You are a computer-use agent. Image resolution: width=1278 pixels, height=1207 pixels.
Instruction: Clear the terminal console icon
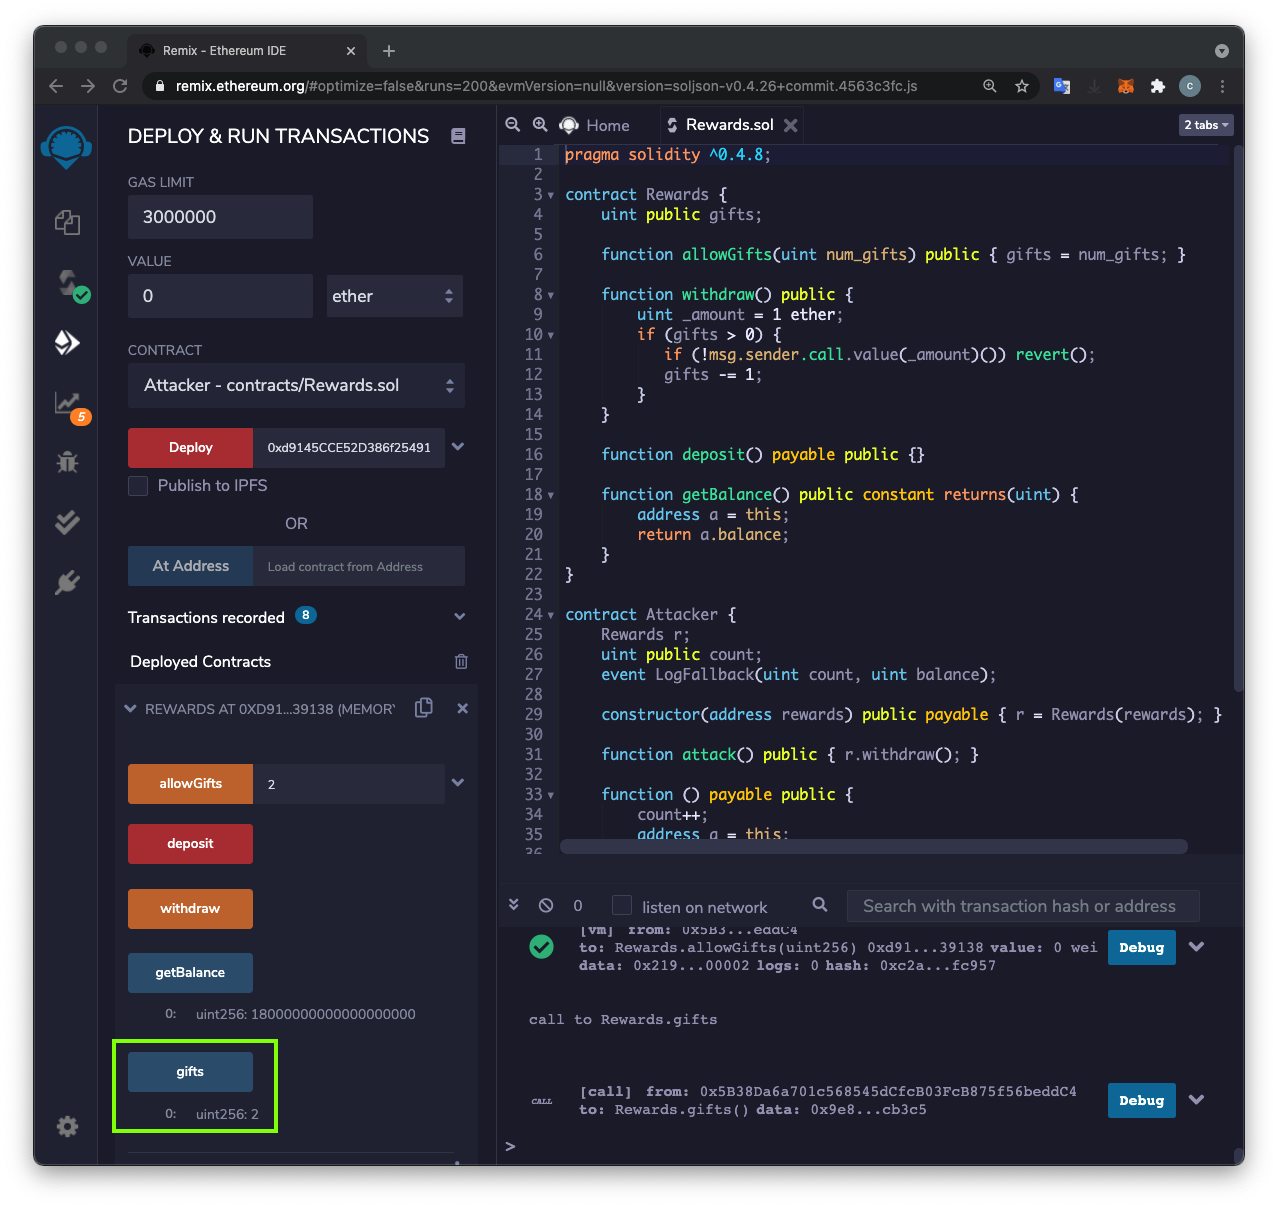[x=546, y=905]
